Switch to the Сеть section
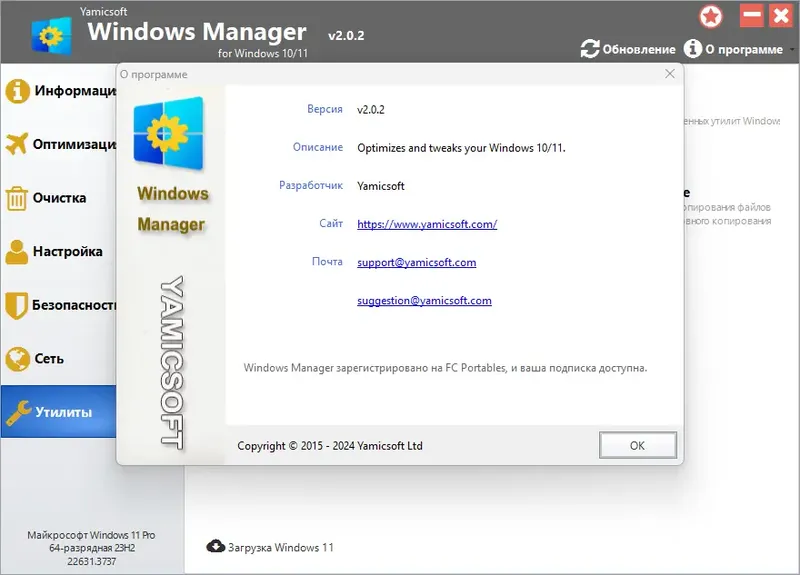The width and height of the screenshot is (800, 575). pyautogui.click(x=49, y=359)
